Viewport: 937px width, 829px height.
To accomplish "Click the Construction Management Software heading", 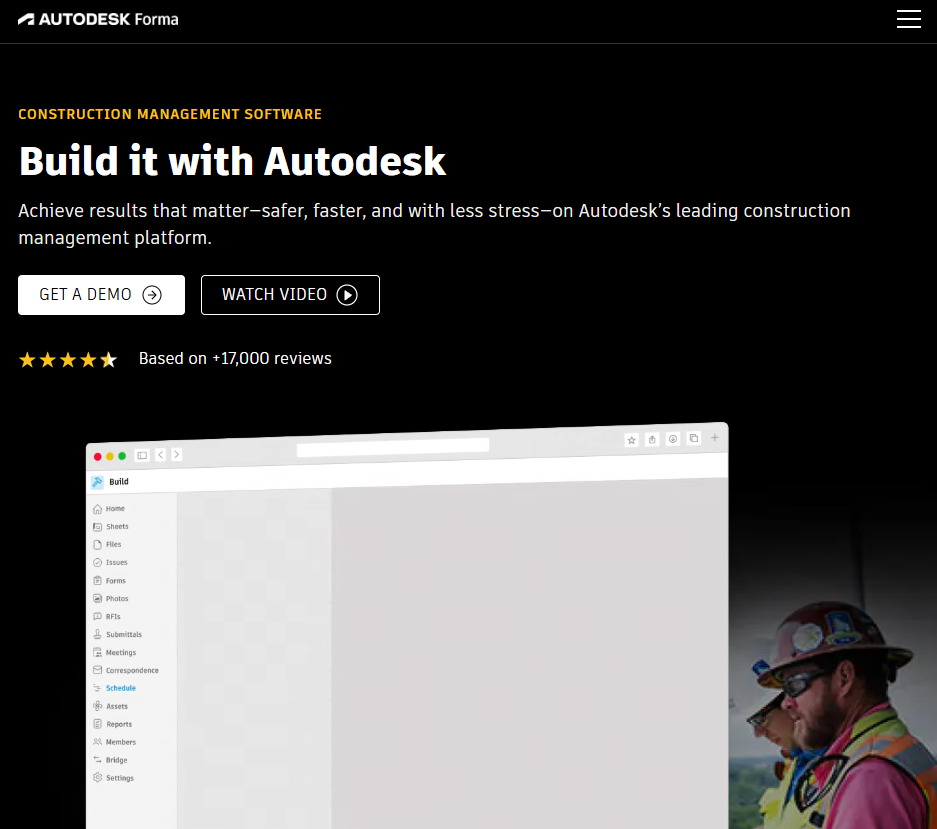I will 170,114.
